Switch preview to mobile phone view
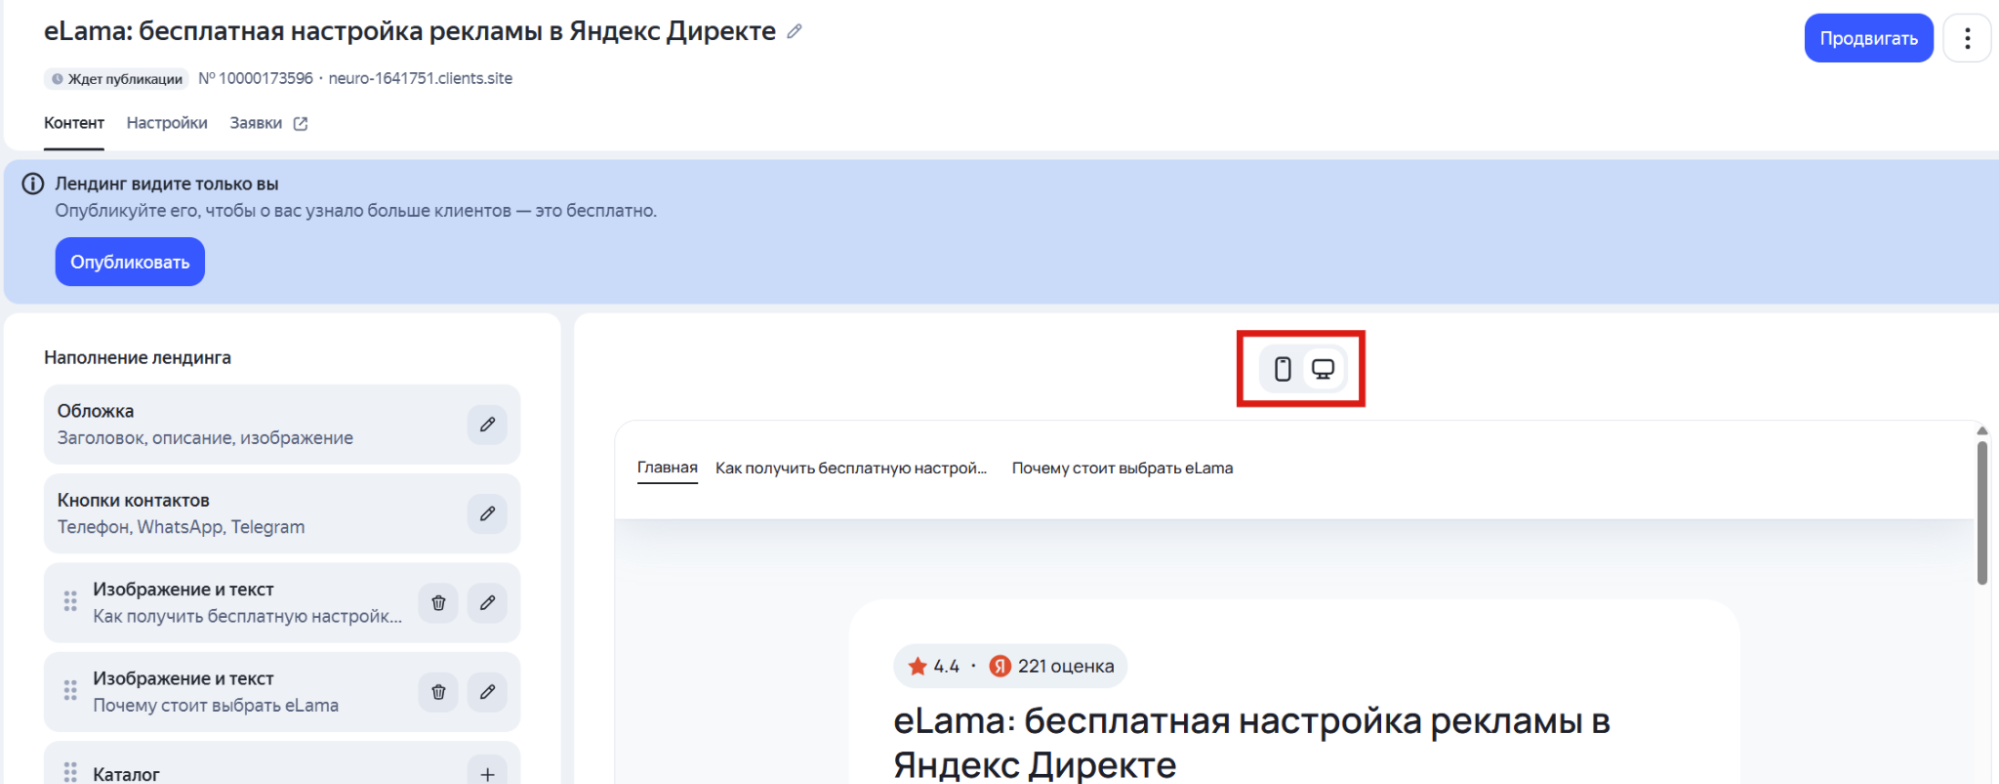 pos(1282,369)
